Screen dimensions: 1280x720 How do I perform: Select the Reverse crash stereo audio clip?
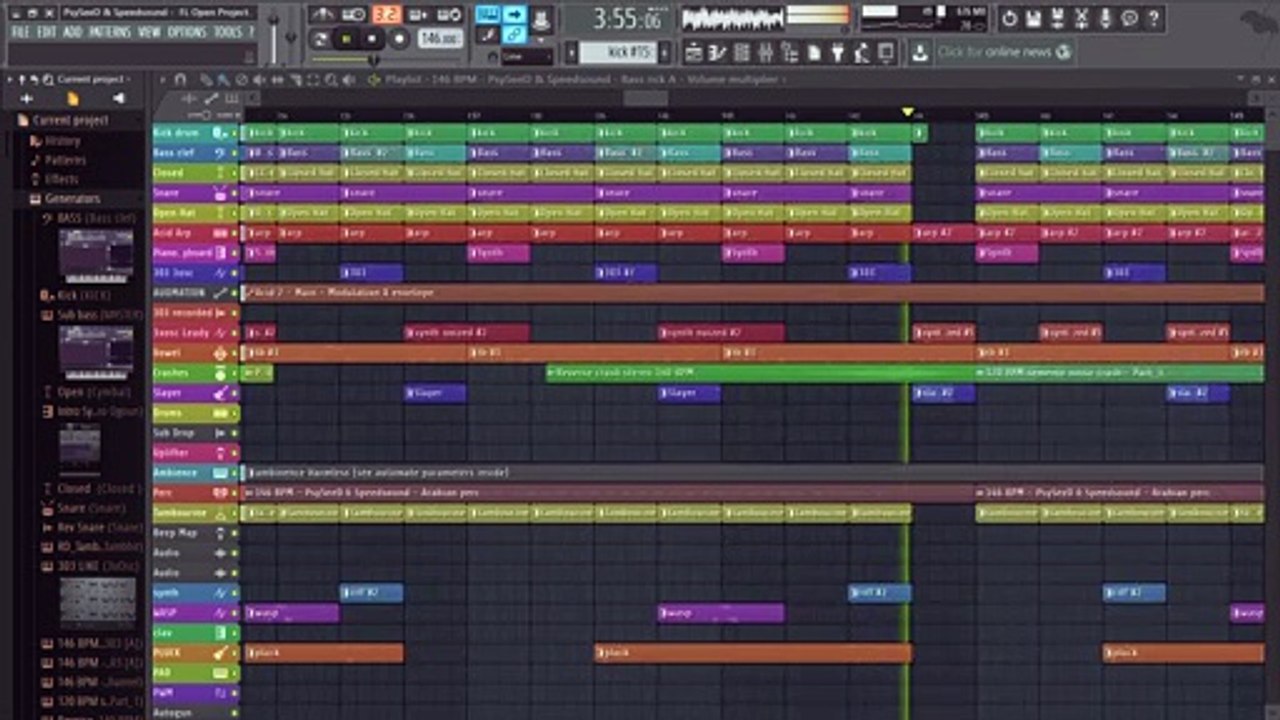[x=761, y=373]
